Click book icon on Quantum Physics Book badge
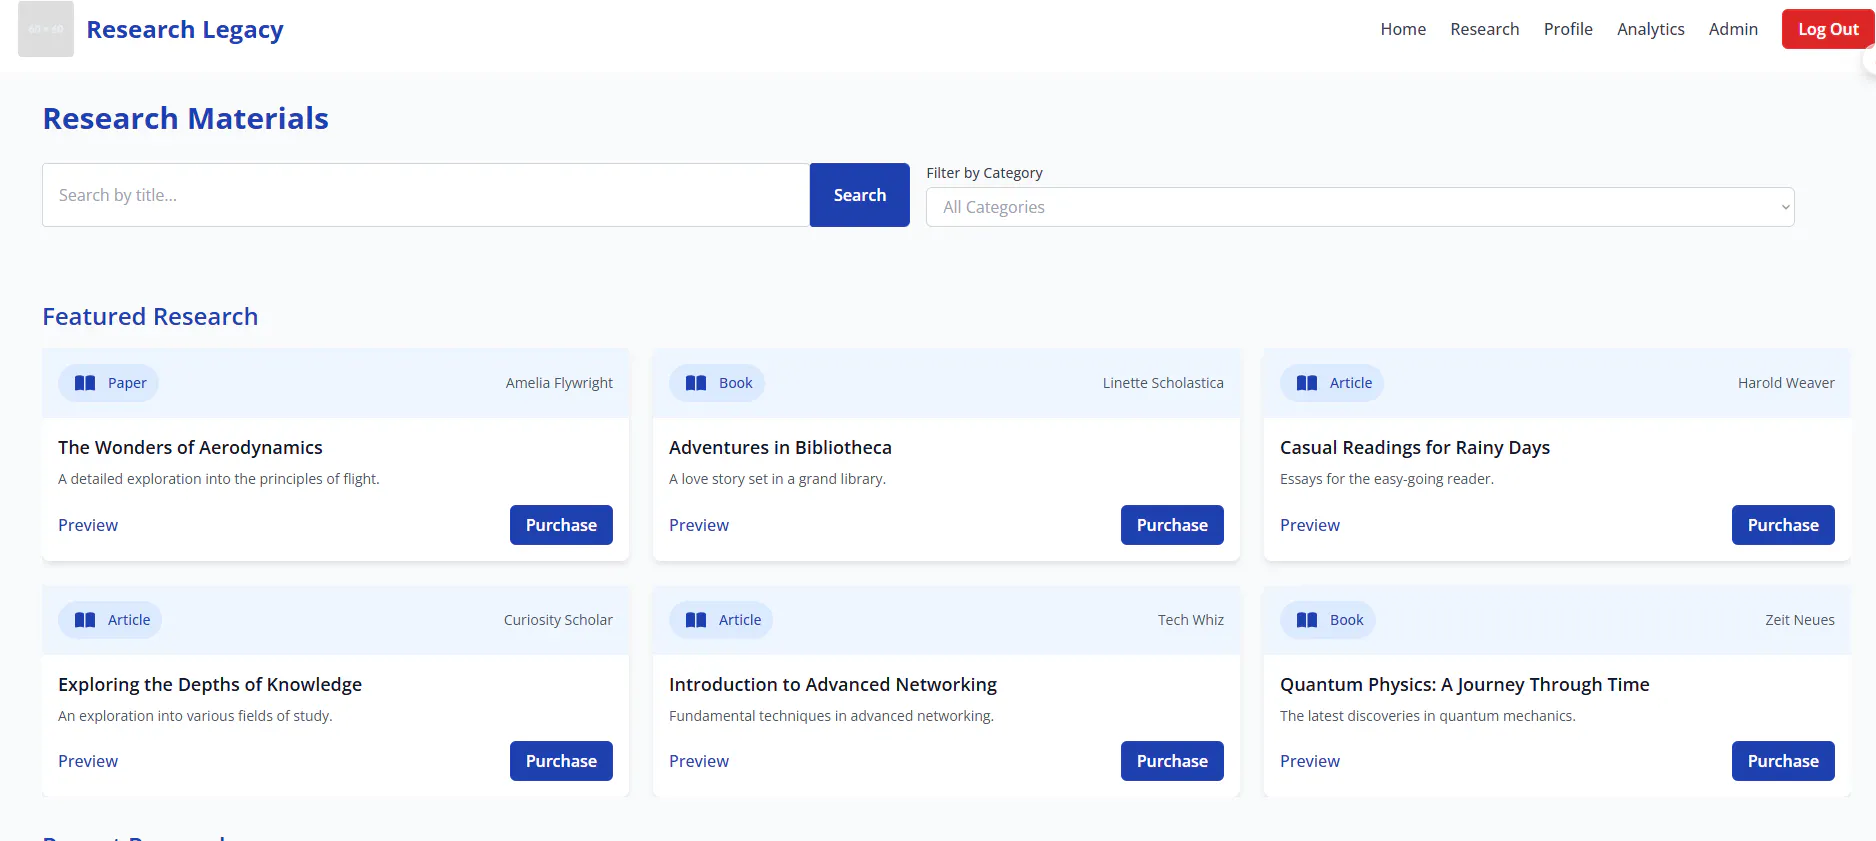This screenshot has width=1876, height=841. coord(1307,620)
